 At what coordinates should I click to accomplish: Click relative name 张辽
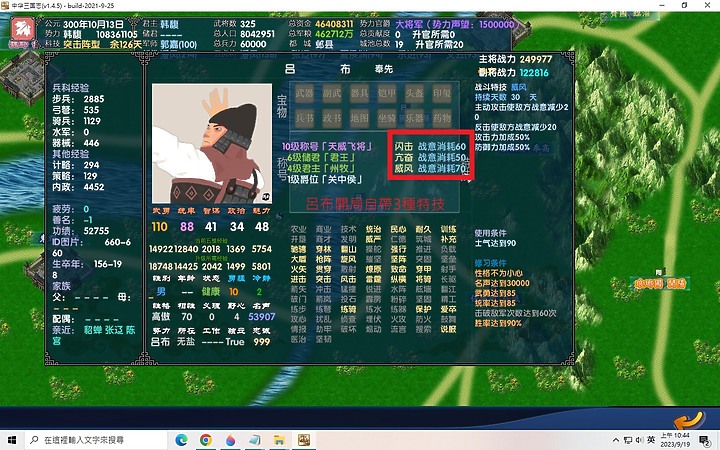click(114, 330)
